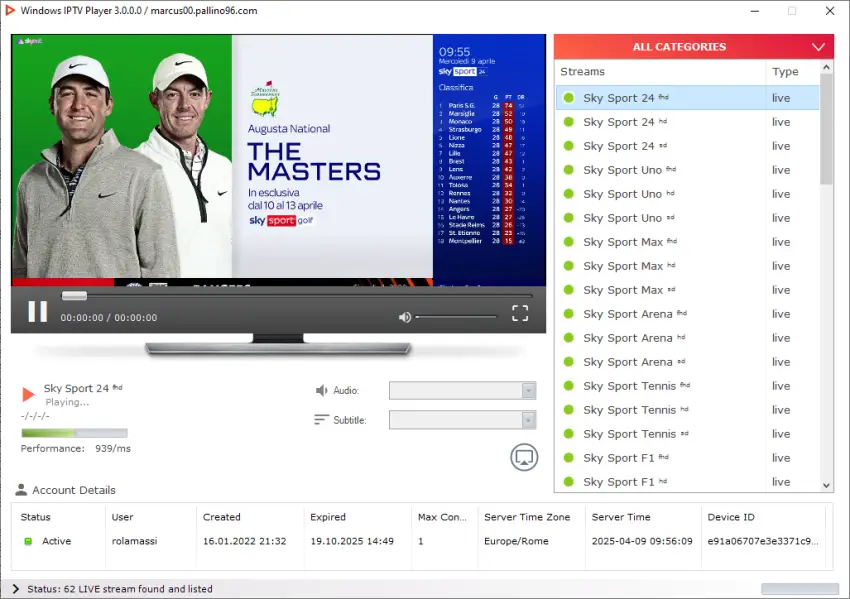
Task: Click the screen cast icon
Action: pyautogui.click(x=524, y=457)
